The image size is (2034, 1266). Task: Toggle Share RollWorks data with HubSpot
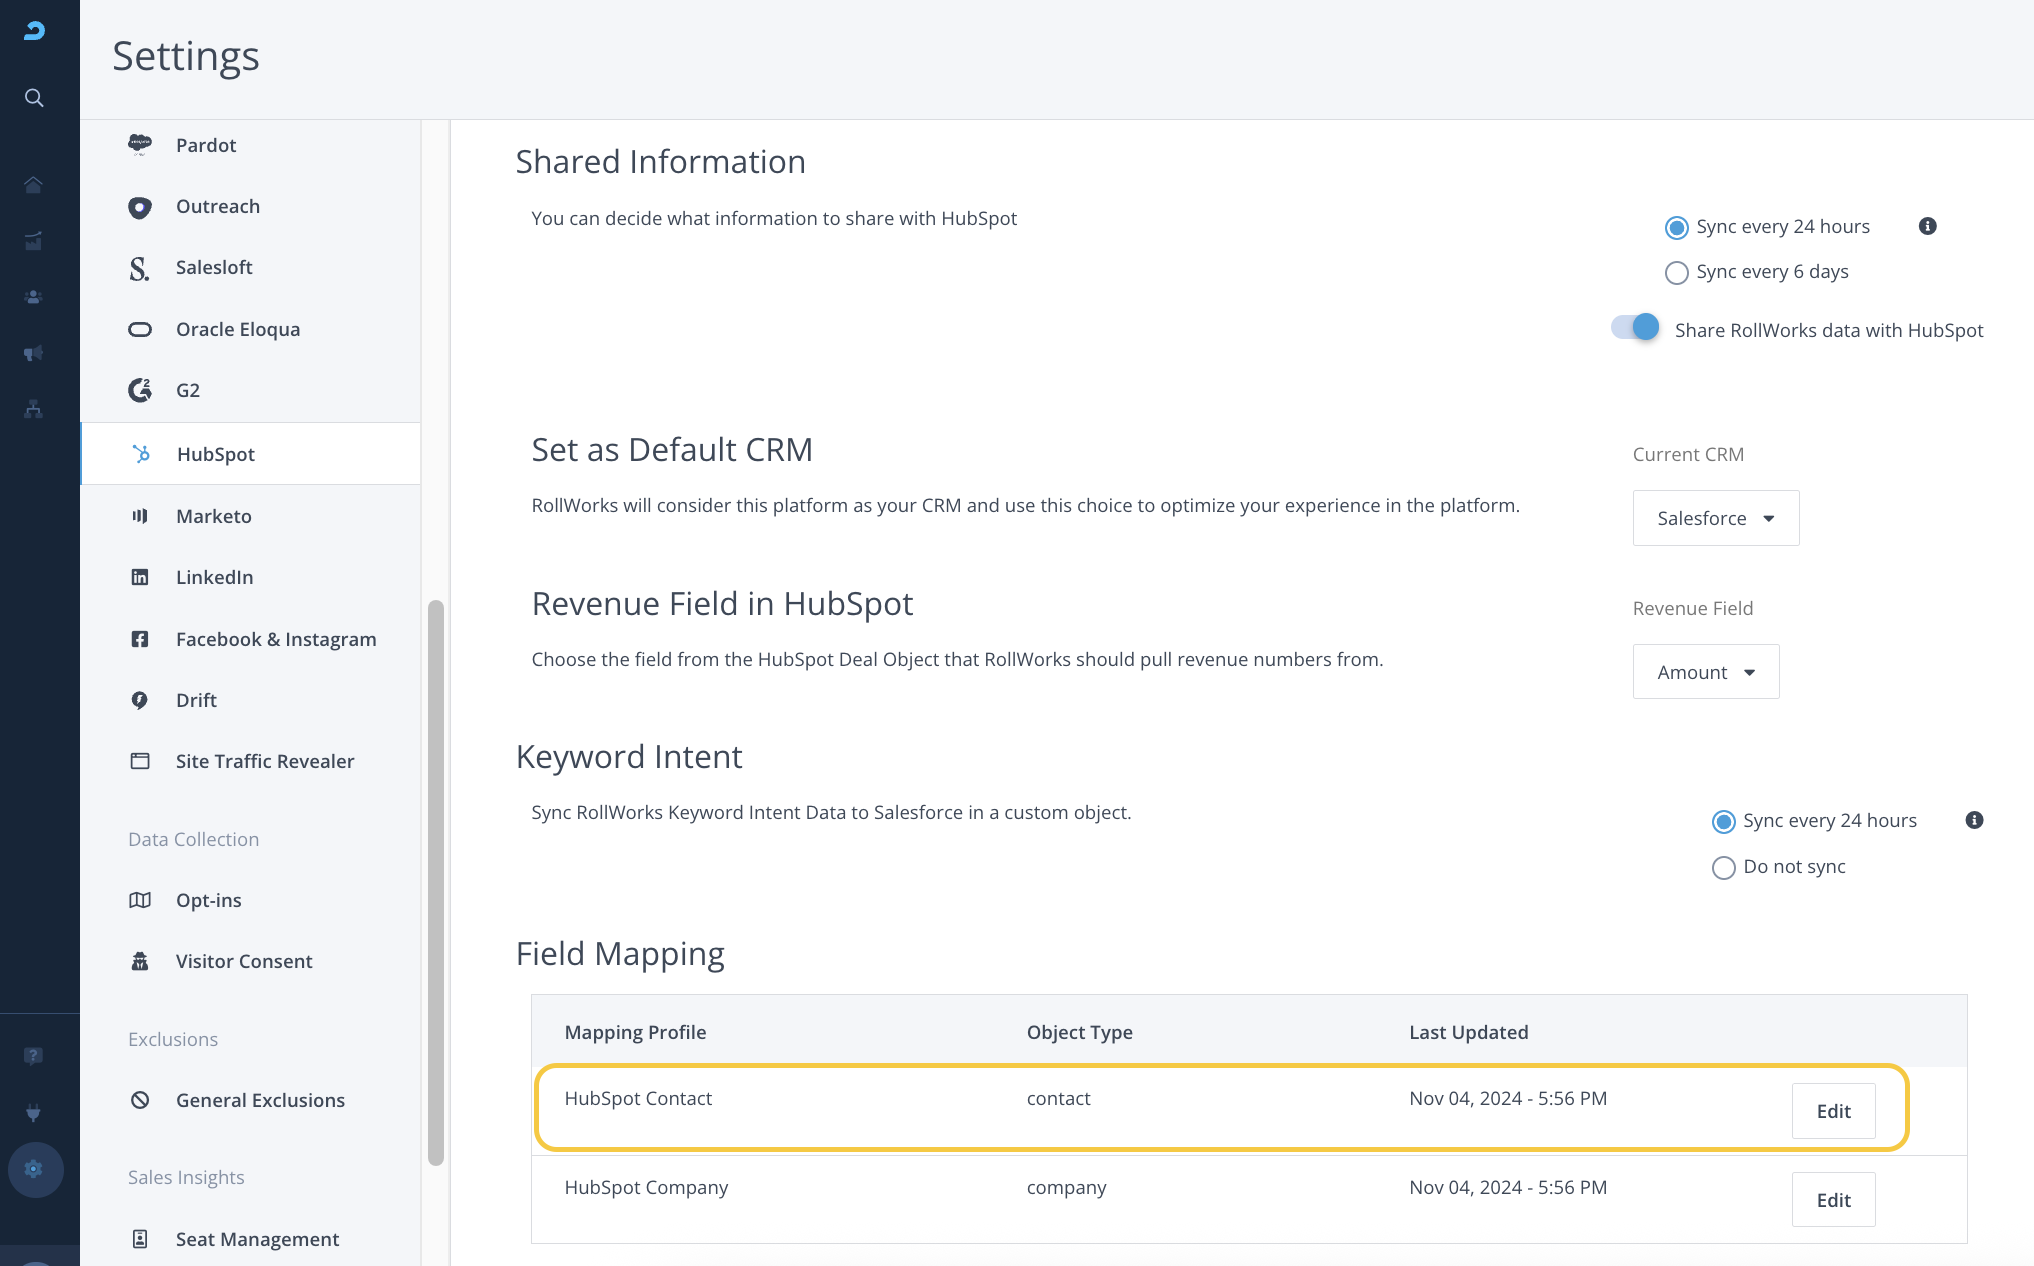[x=1636, y=328]
